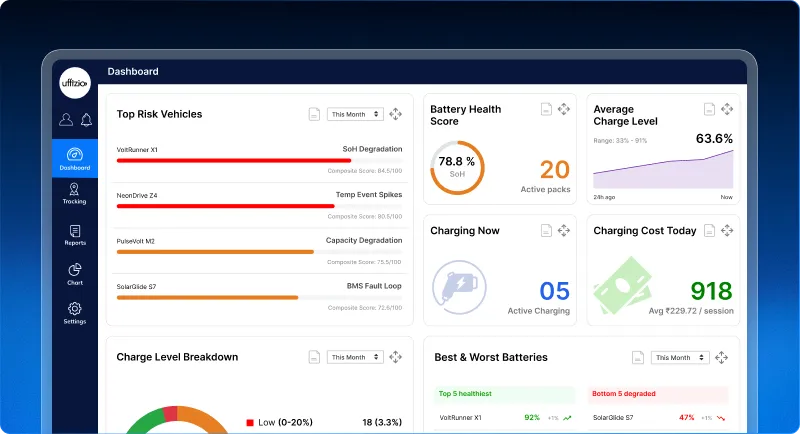
Task: Click the SoH Degradation label
Action: 372,149
